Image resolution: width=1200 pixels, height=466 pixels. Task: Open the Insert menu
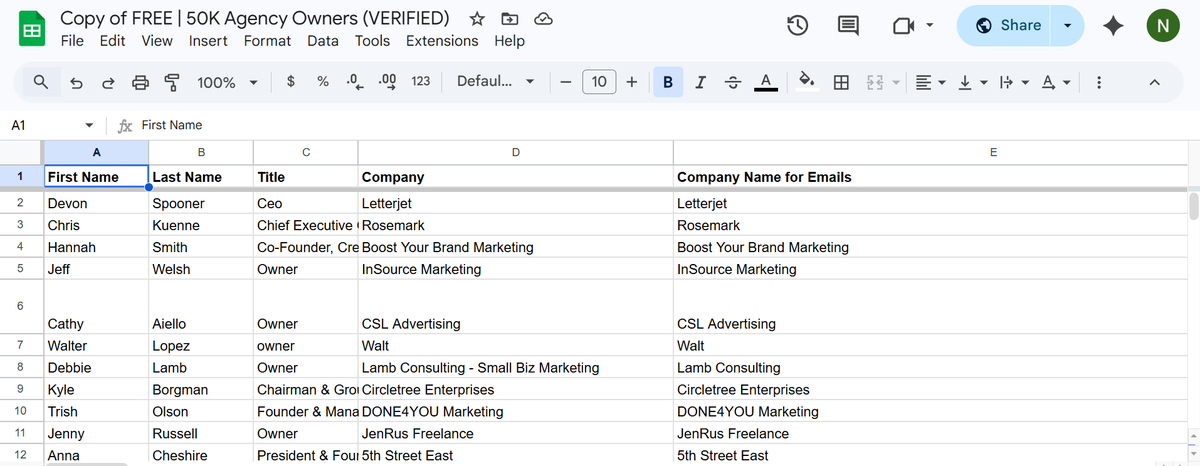click(208, 41)
